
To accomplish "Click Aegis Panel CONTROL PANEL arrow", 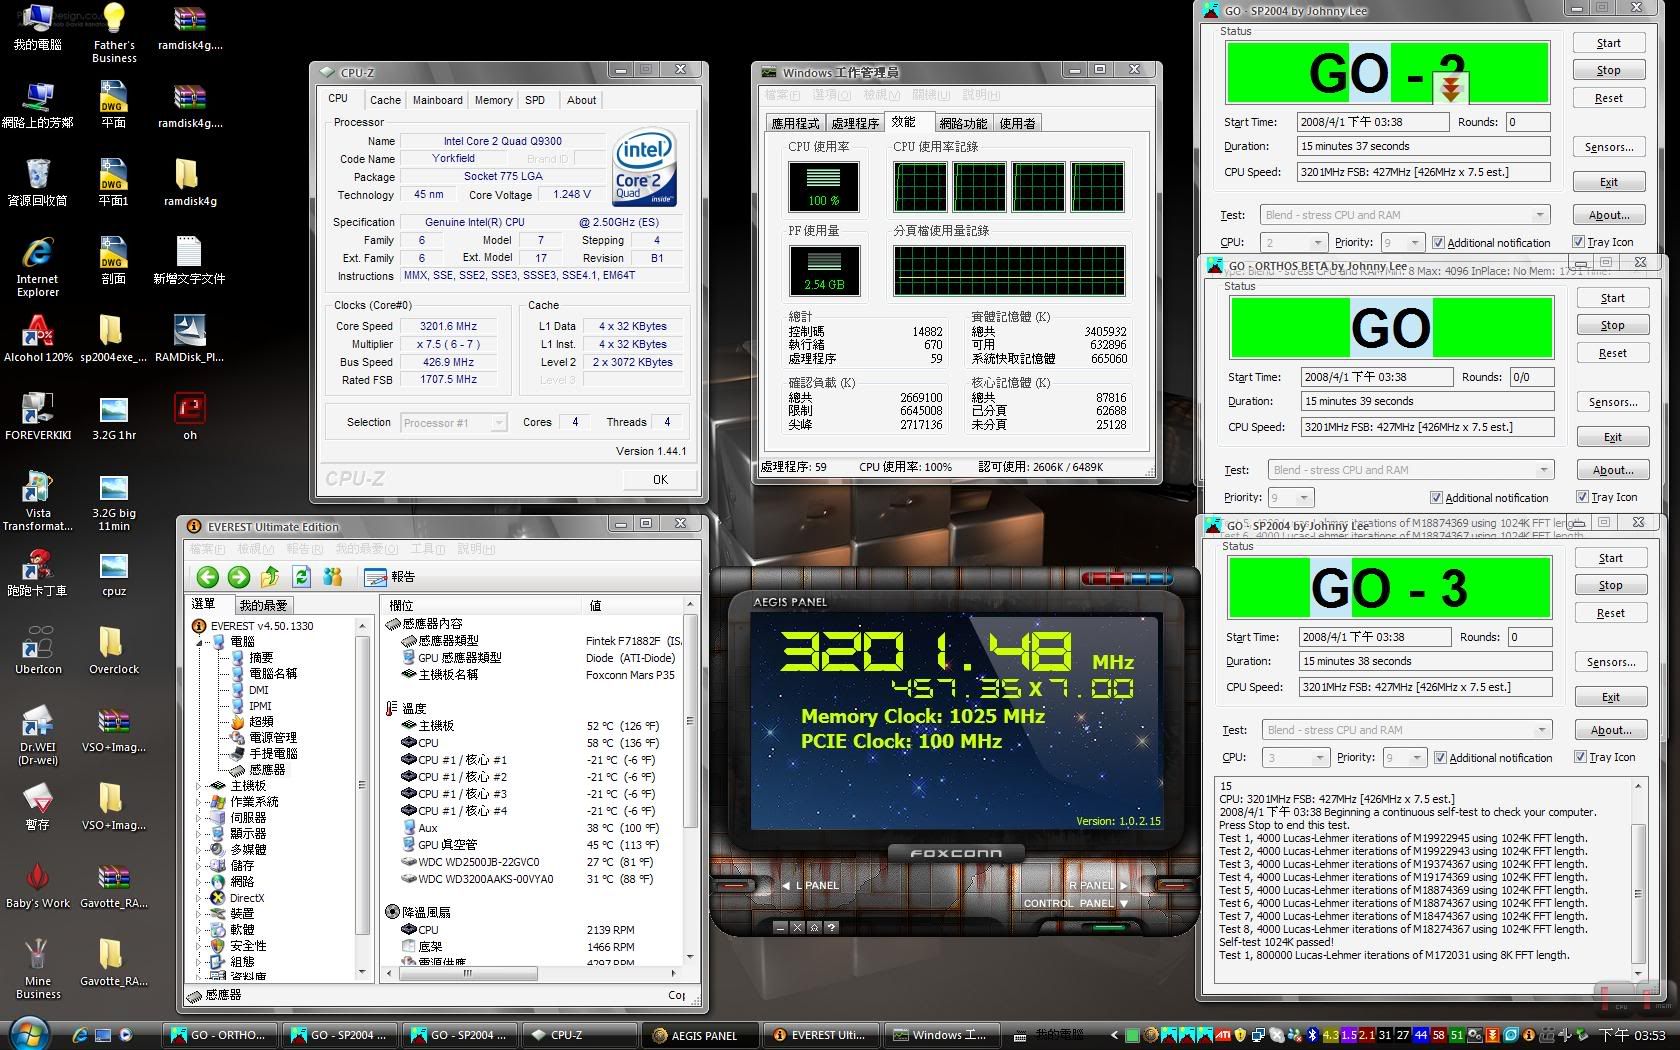I will tap(1124, 903).
